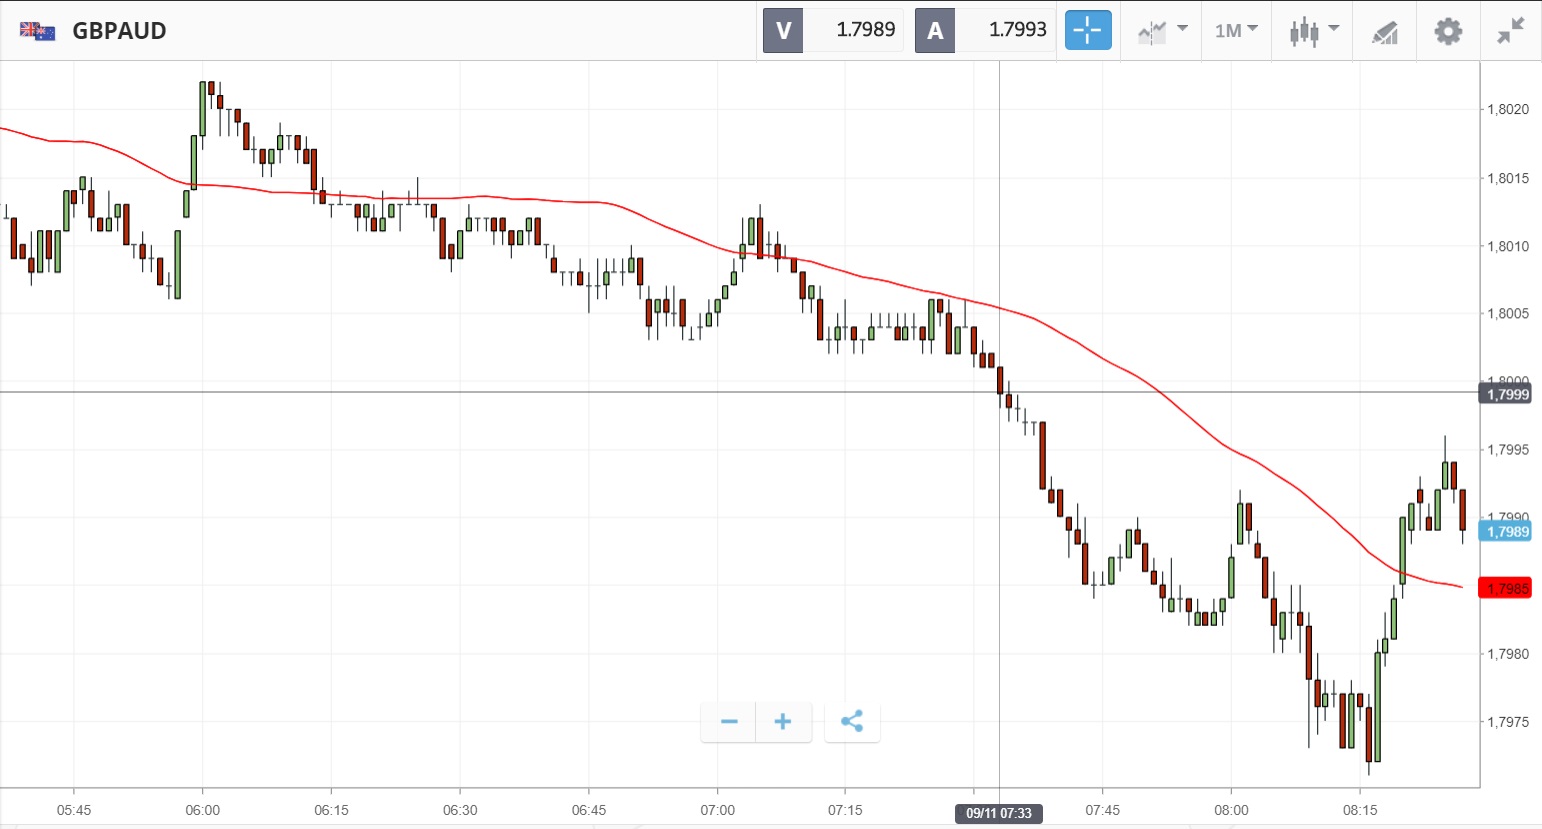Open the 1M timeframe dropdown
The width and height of the screenshot is (1542, 829).
coord(1236,31)
